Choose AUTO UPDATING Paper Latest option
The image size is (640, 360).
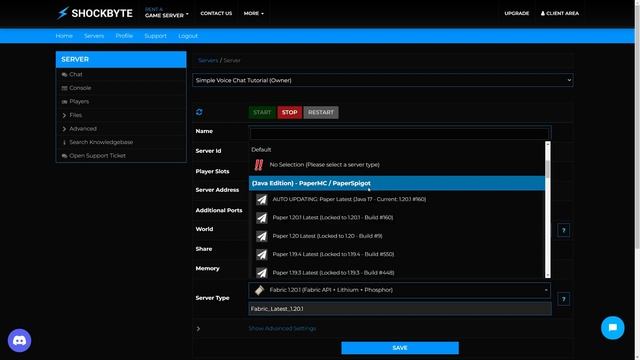397,199
